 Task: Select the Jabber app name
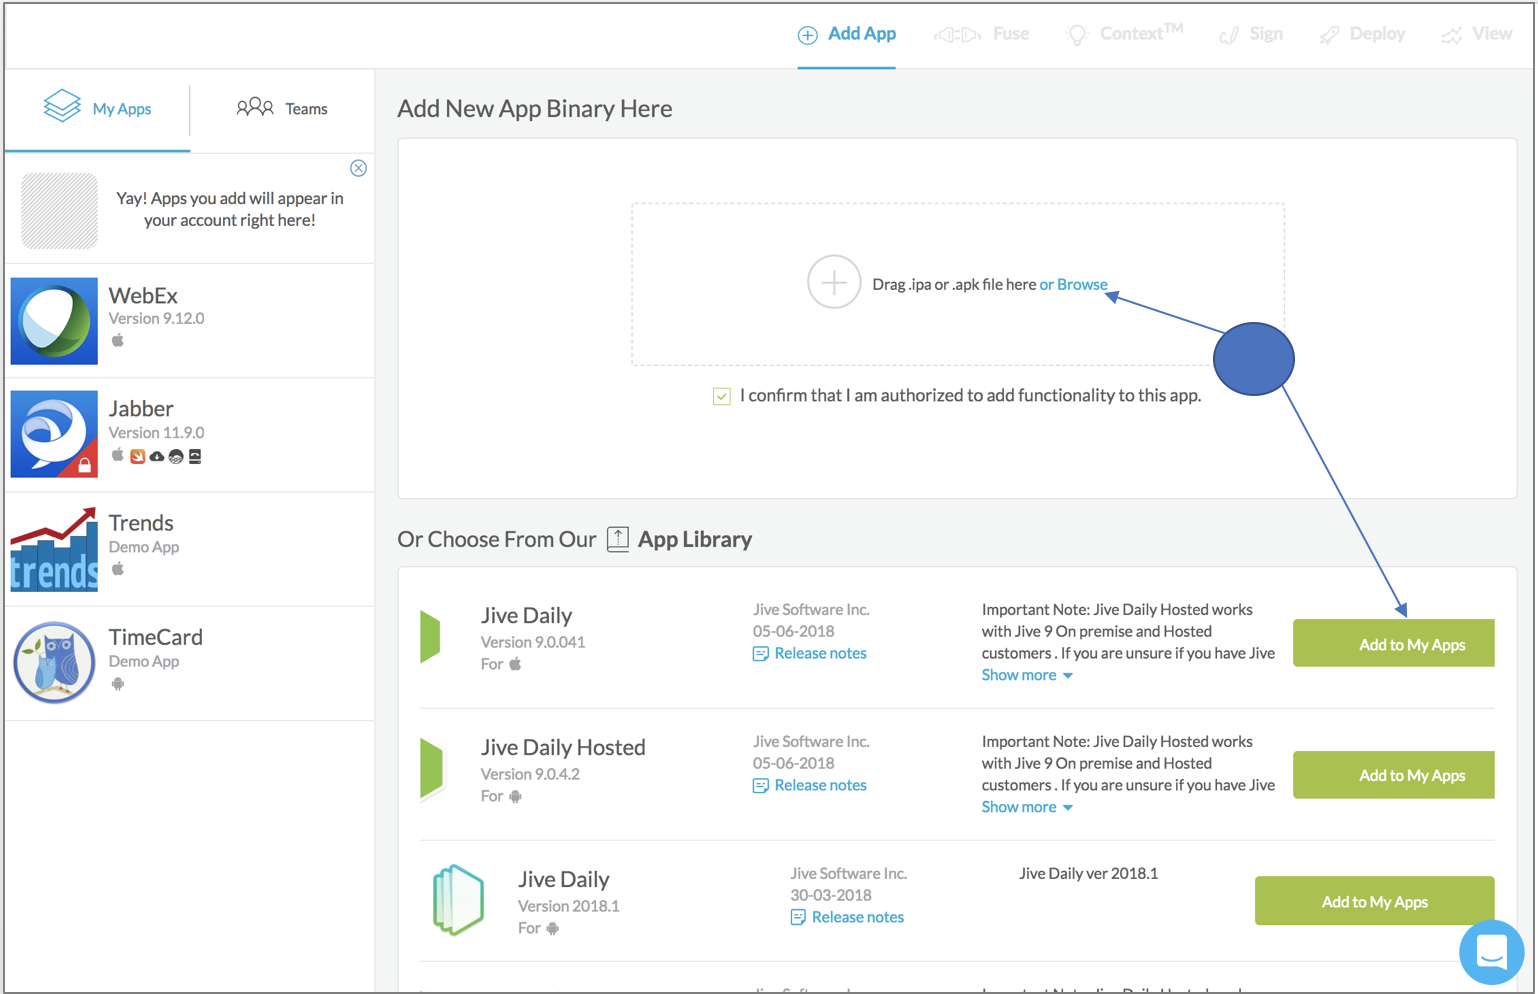(x=141, y=408)
